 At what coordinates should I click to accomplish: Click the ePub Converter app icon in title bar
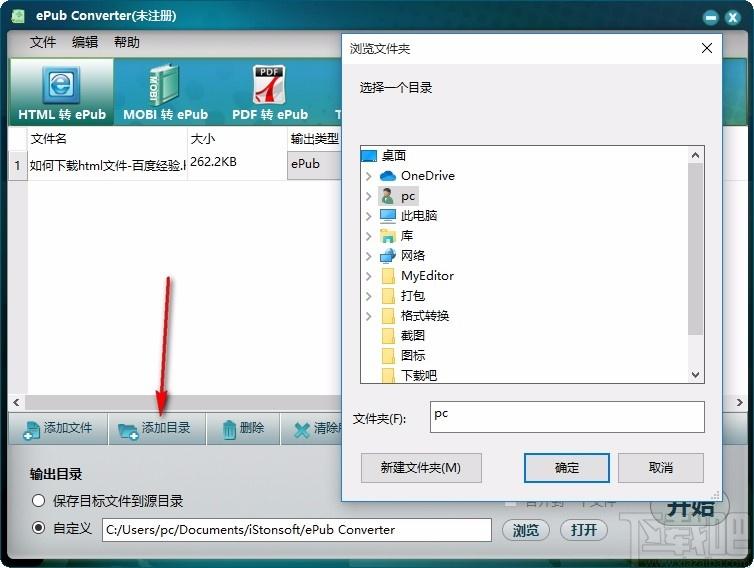(x=18, y=16)
